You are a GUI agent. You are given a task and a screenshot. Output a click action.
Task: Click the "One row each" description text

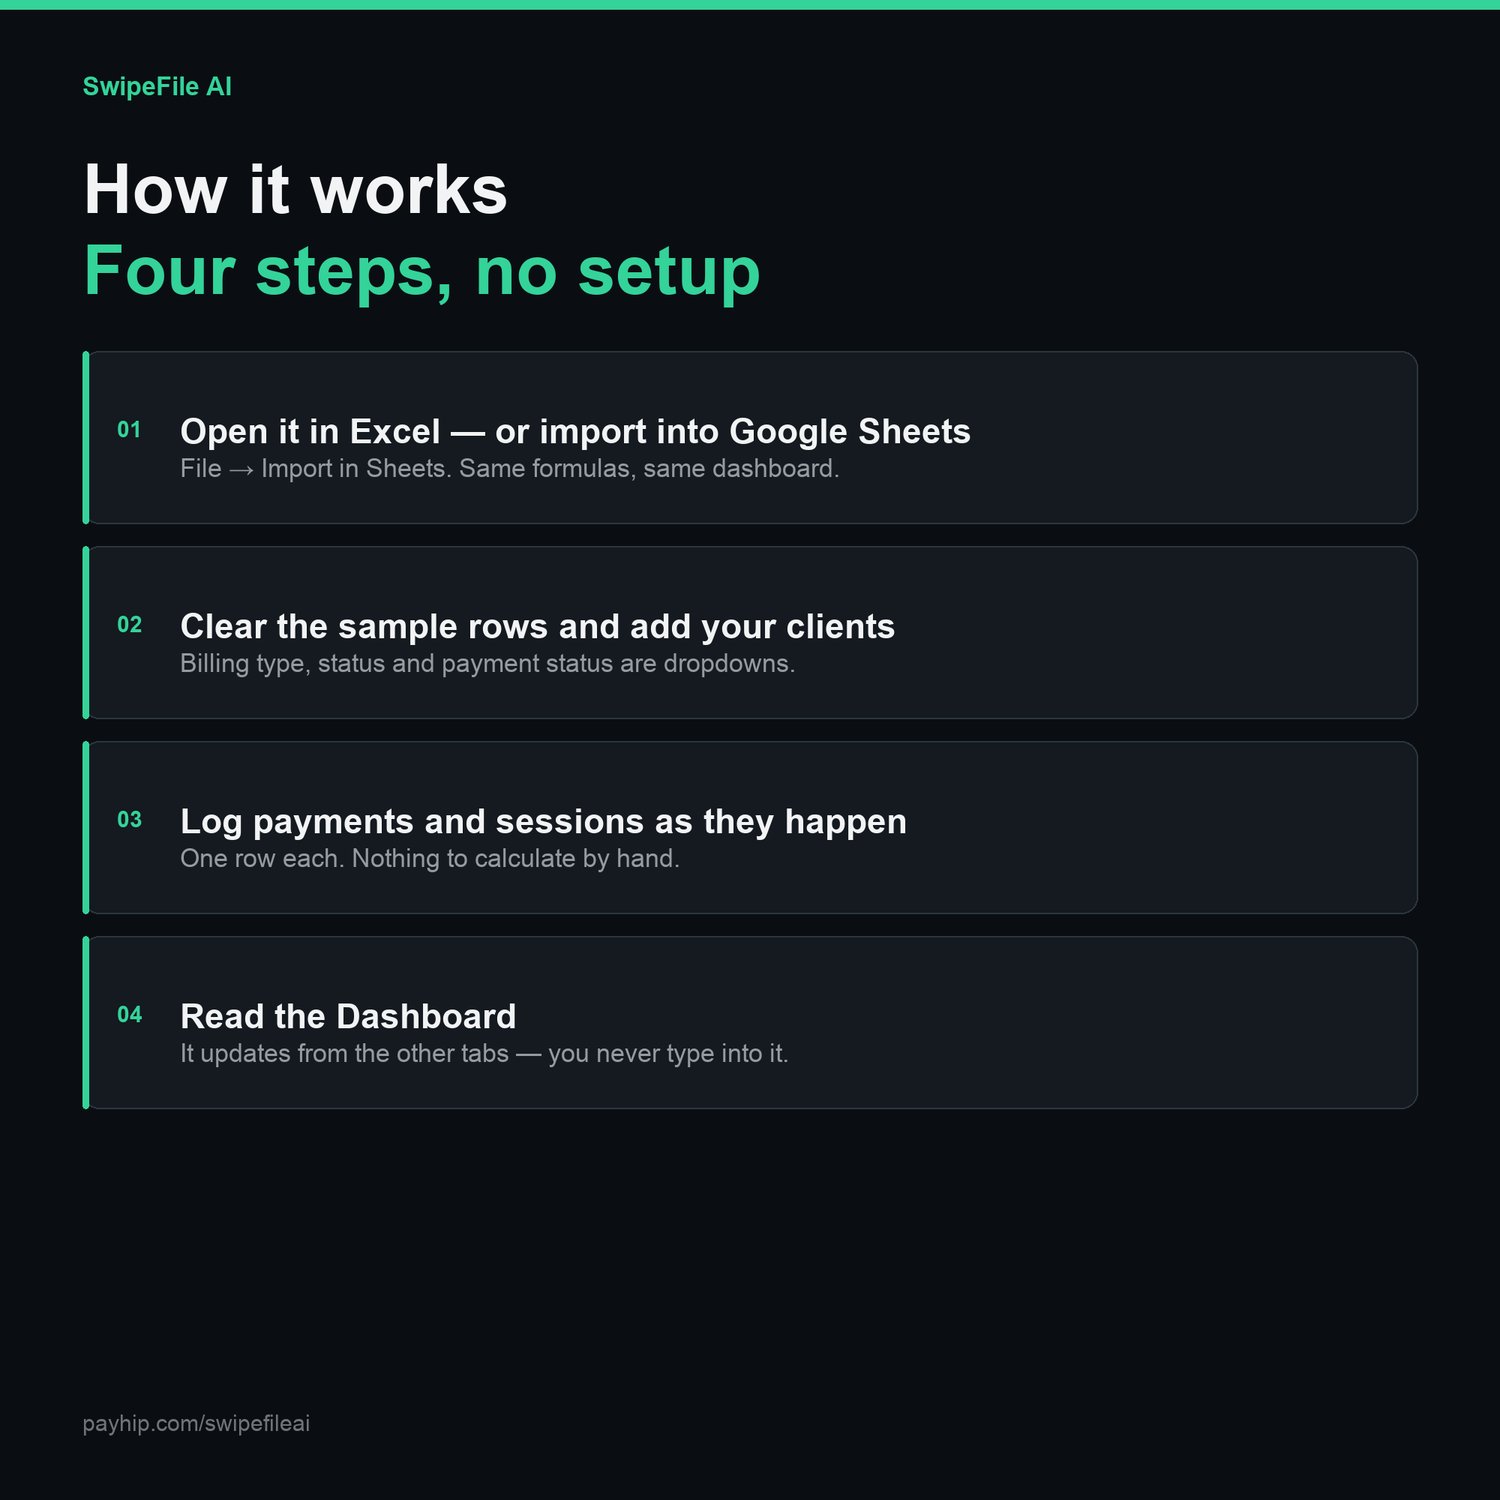430,859
